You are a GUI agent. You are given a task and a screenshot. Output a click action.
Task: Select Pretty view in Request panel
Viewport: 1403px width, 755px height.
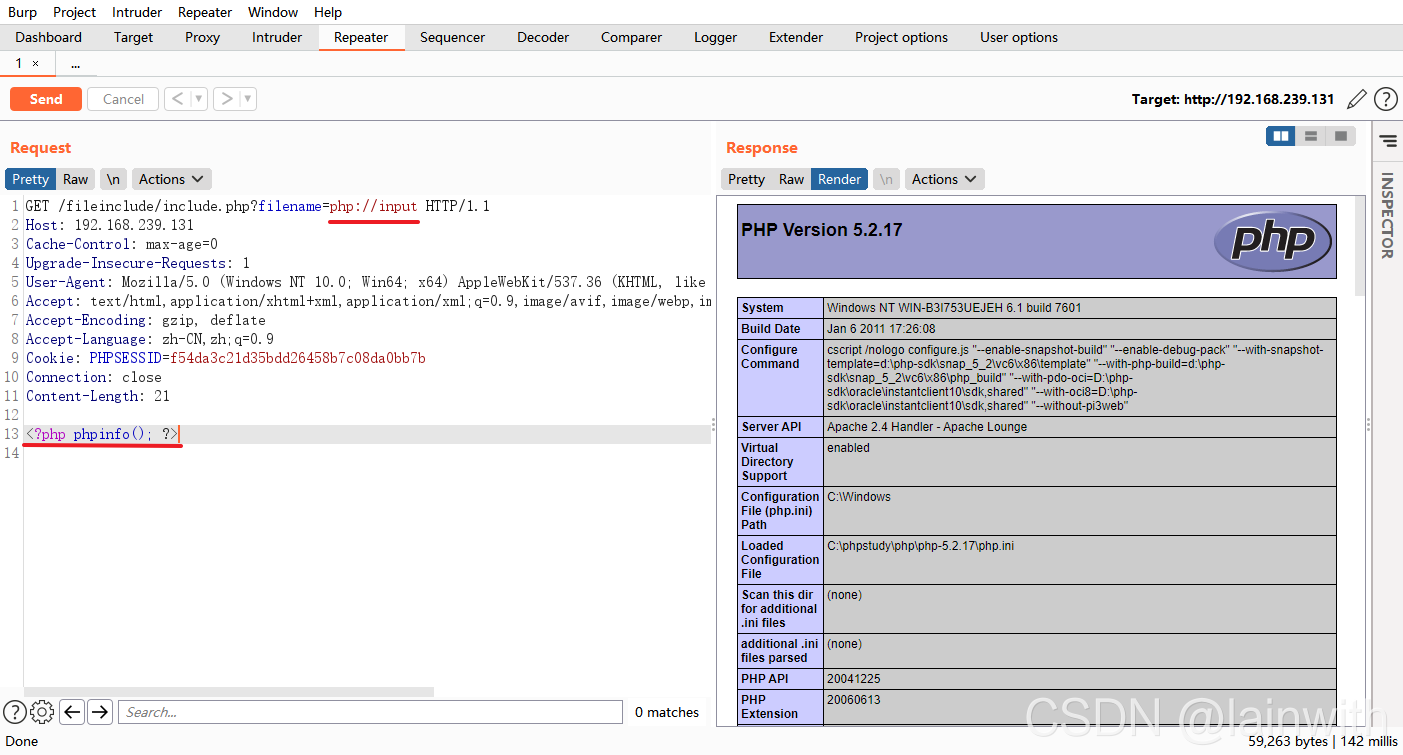[x=30, y=179]
